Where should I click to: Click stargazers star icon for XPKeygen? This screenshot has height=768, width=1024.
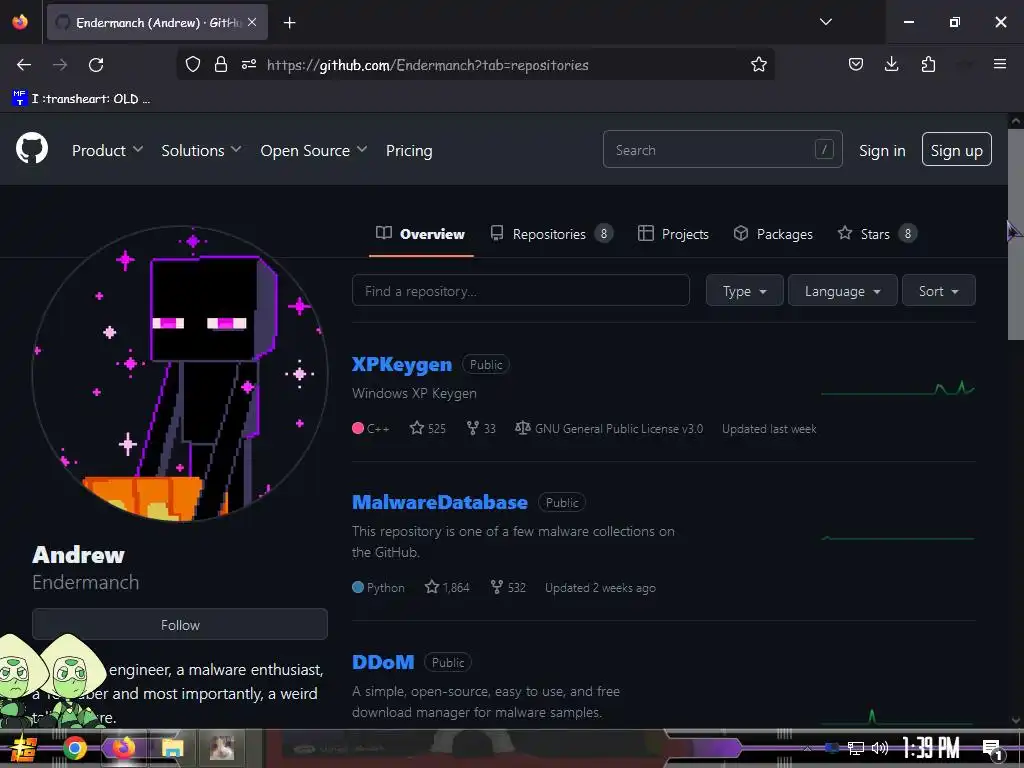417,428
